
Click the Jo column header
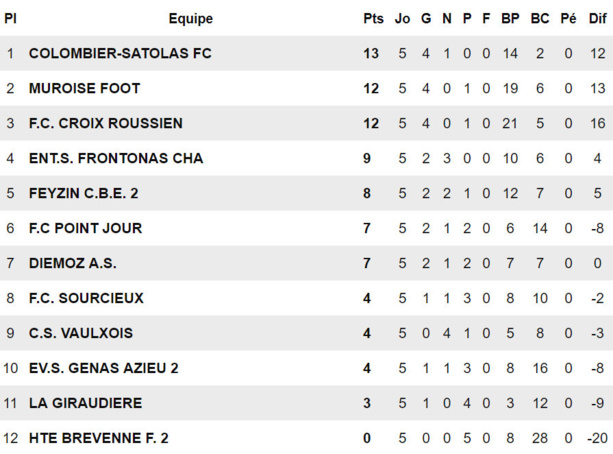[x=403, y=18]
